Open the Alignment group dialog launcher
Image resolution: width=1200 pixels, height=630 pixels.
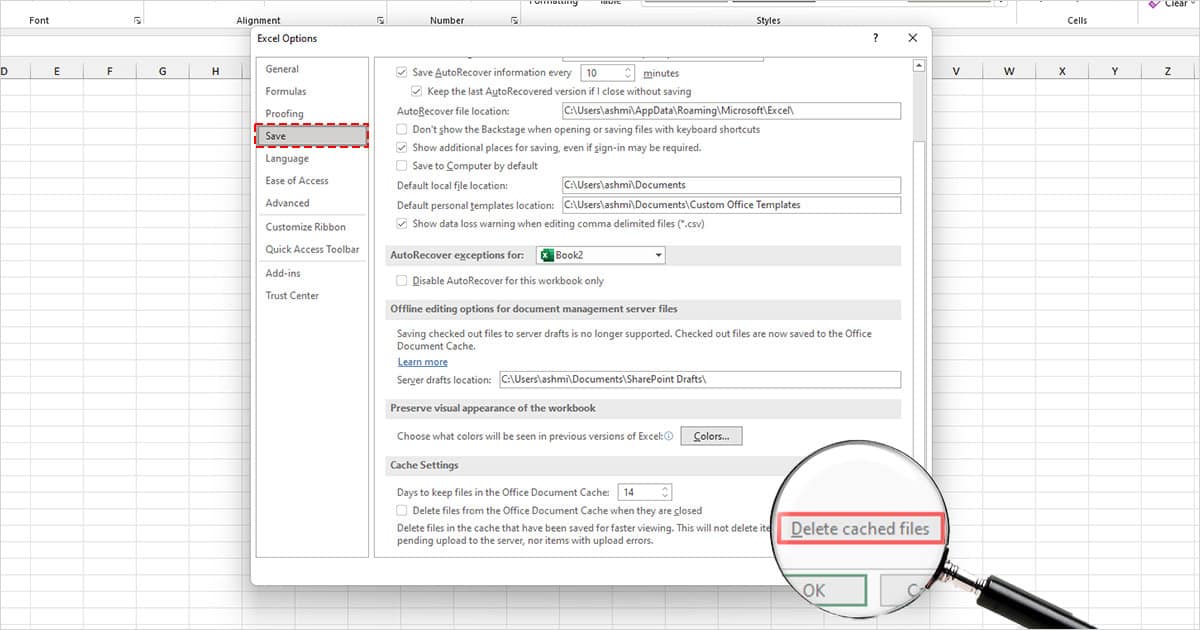coord(378,18)
